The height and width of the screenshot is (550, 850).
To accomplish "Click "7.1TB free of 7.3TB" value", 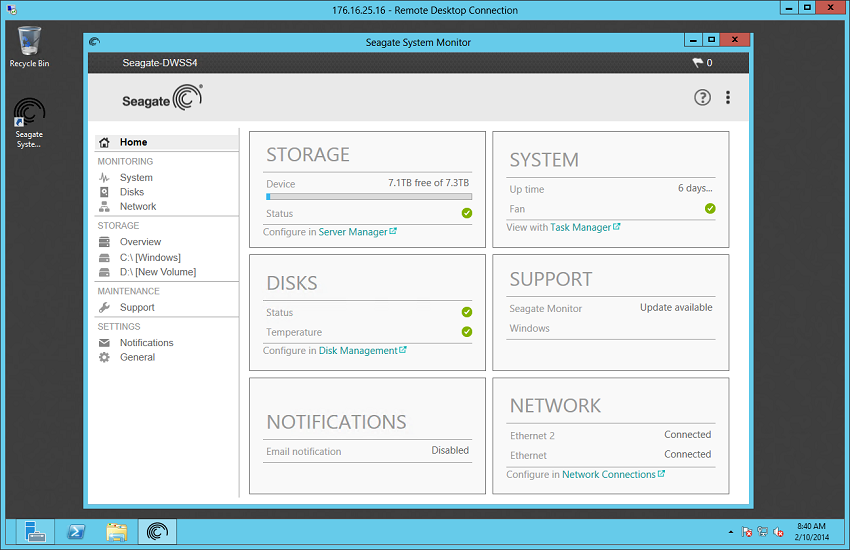I will 428,183.
